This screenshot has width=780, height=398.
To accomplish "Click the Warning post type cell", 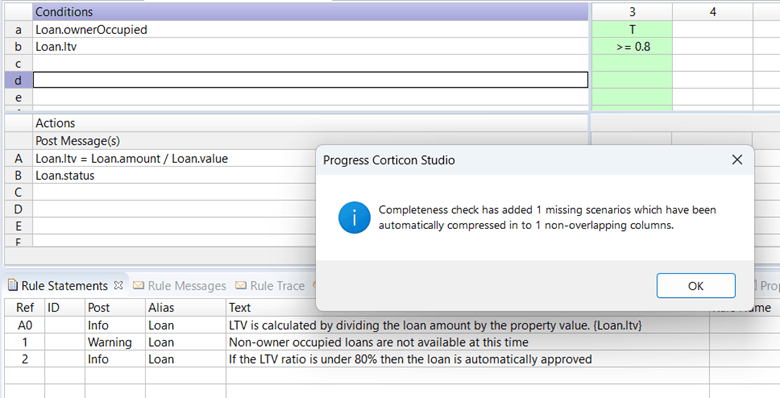I will click(115, 342).
